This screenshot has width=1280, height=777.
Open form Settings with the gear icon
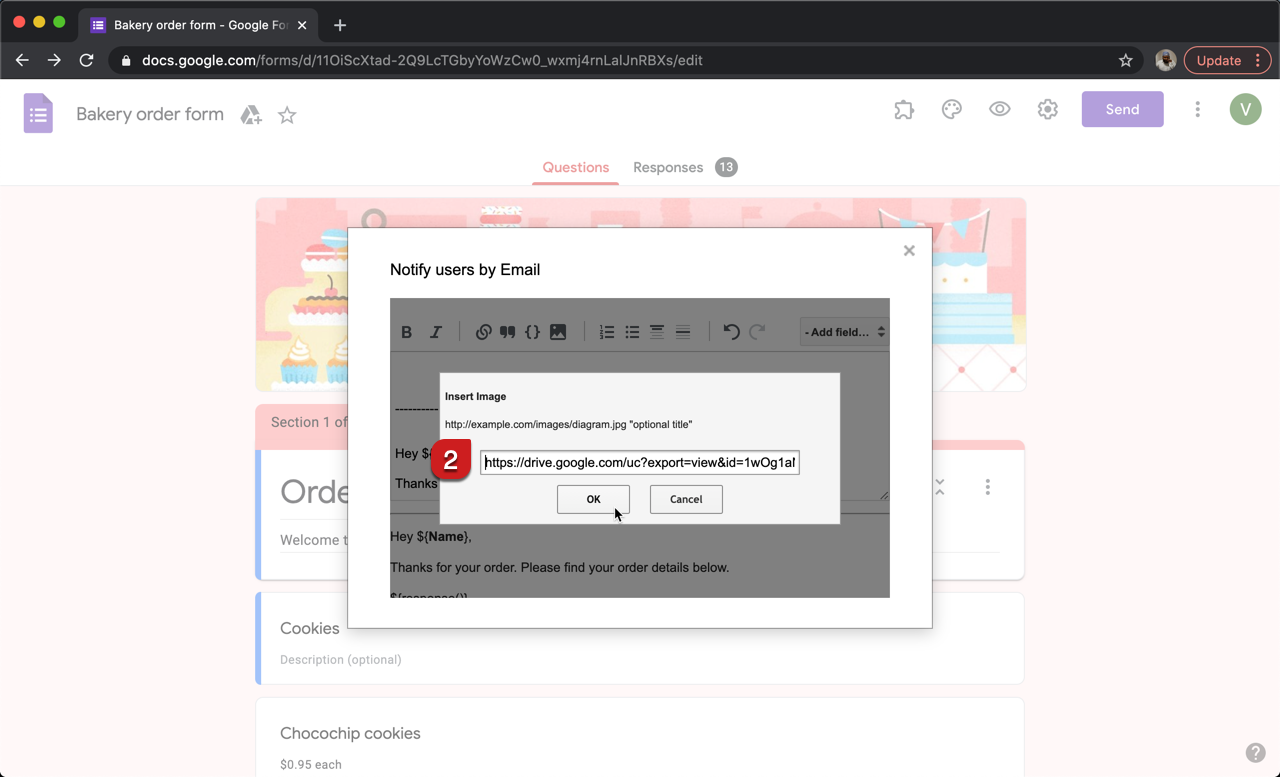click(x=1047, y=109)
